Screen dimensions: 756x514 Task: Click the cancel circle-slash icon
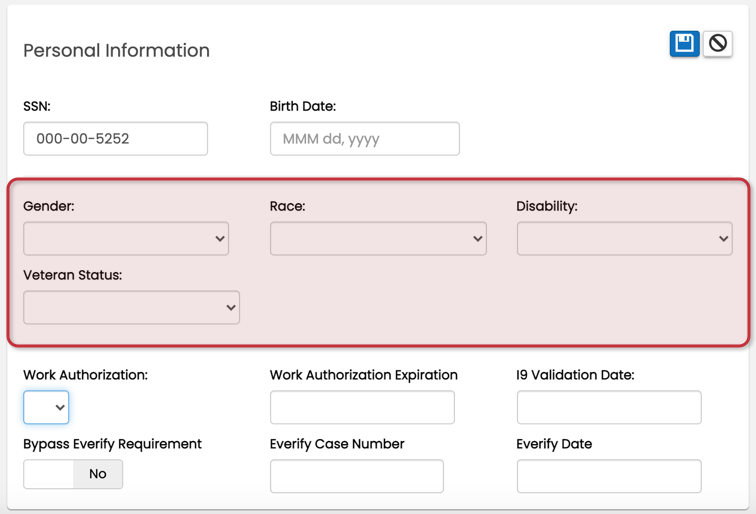point(718,44)
